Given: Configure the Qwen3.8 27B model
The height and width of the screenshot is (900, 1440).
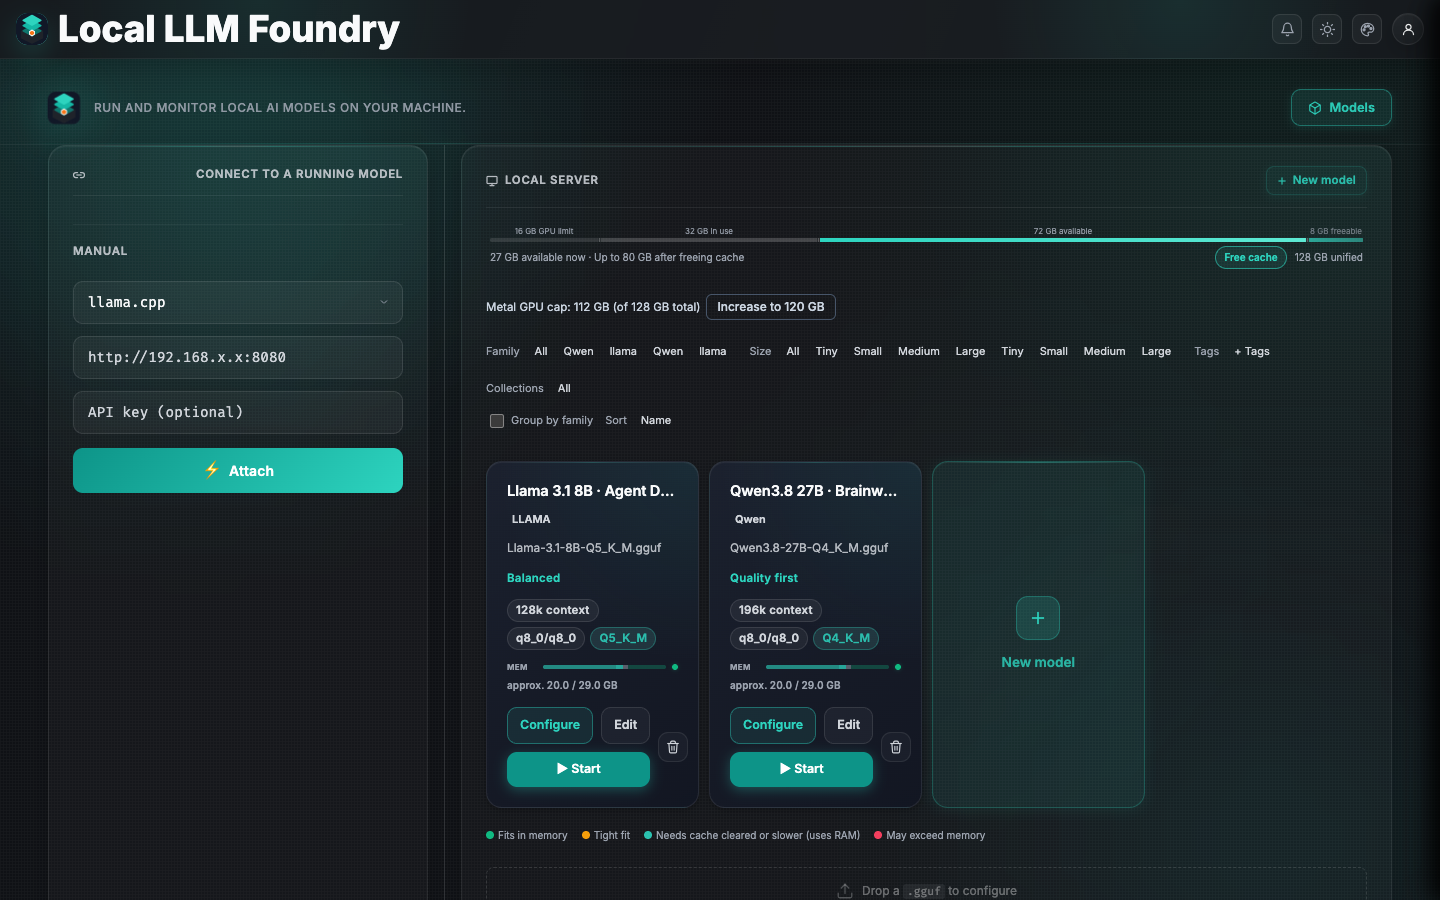Looking at the screenshot, I should point(773,725).
